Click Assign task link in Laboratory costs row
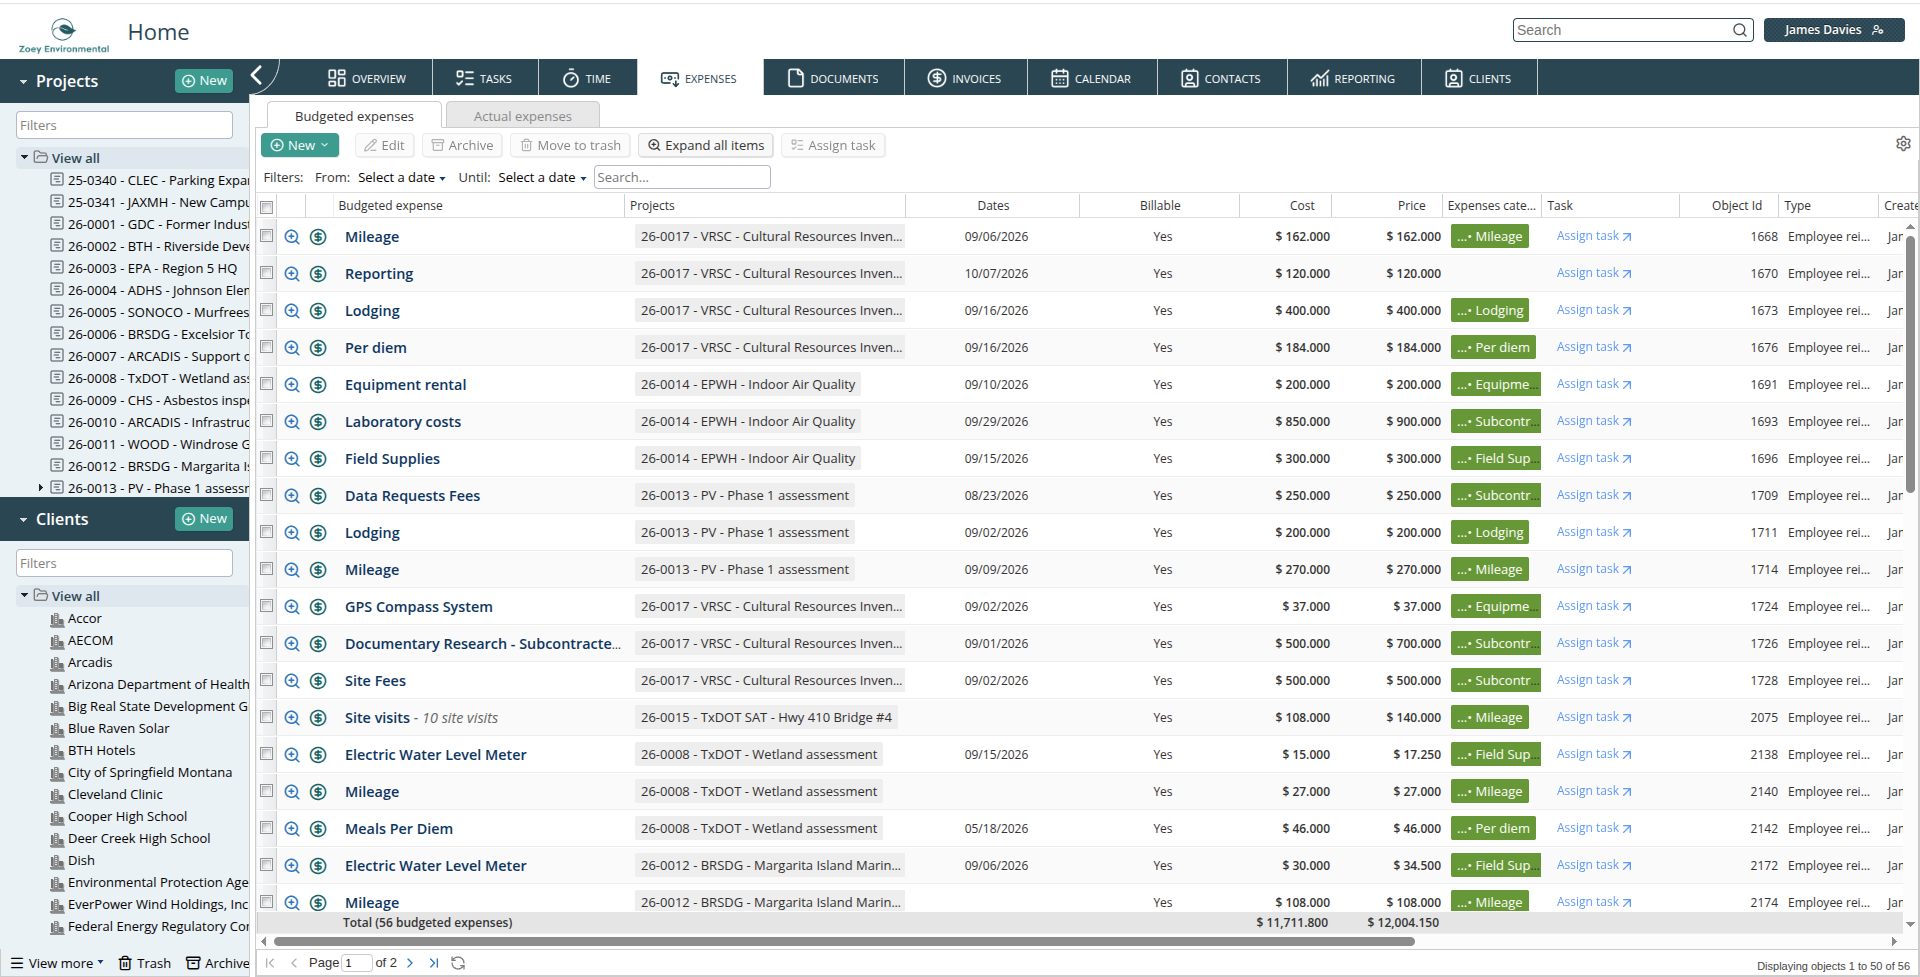The image size is (1920, 977). tap(1594, 421)
